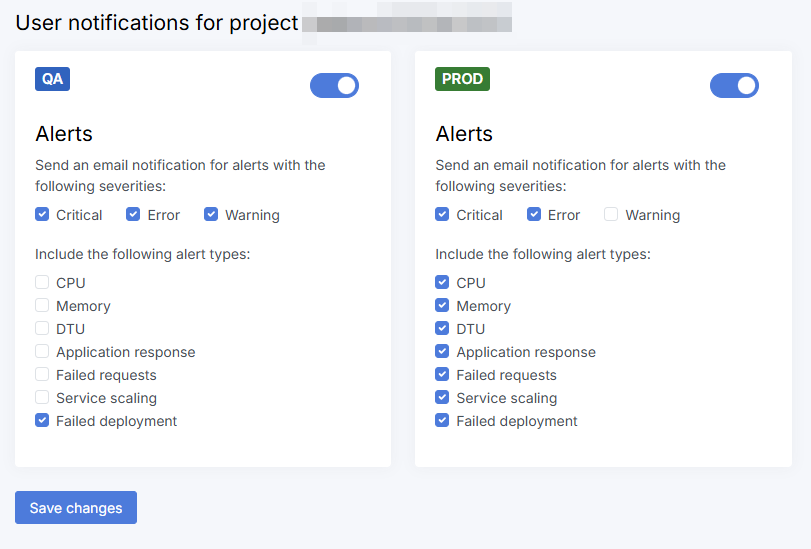Check Failed requests box in QA
Image resolution: width=811 pixels, height=549 pixels.
pos(42,375)
